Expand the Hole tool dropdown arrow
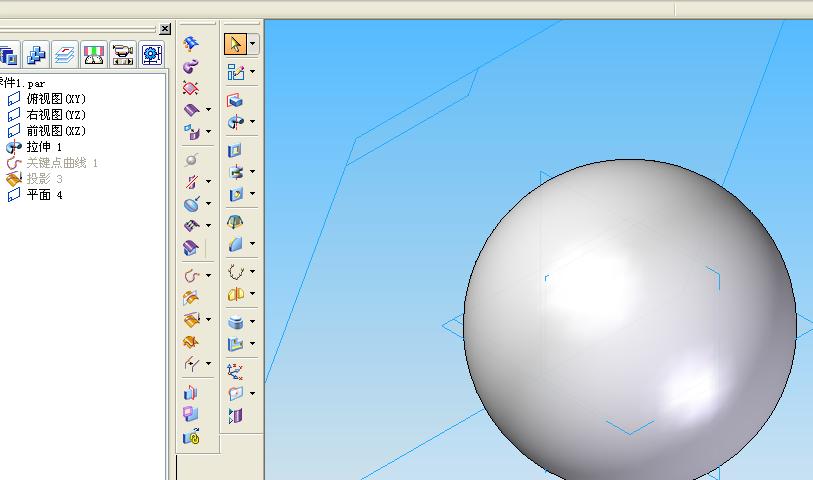Viewport: 813px width, 480px height. pos(253,194)
